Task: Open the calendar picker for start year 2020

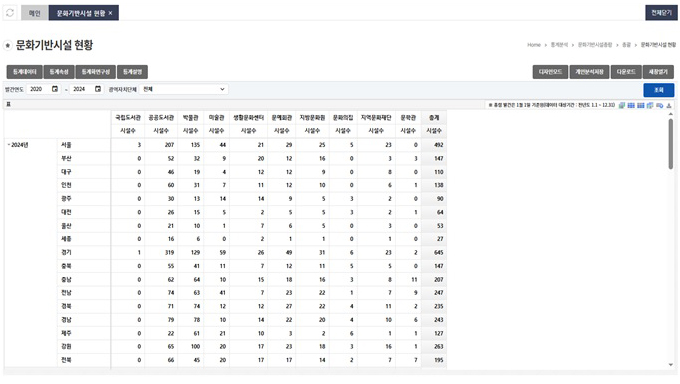Action: pos(55,89)
